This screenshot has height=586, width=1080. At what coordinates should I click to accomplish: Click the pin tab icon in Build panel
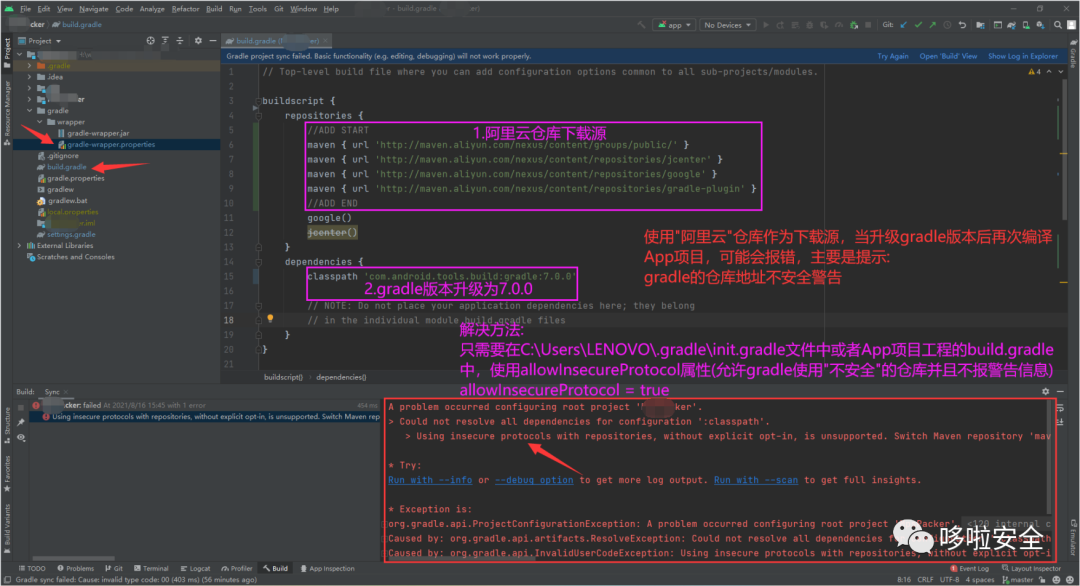[21, 422]
